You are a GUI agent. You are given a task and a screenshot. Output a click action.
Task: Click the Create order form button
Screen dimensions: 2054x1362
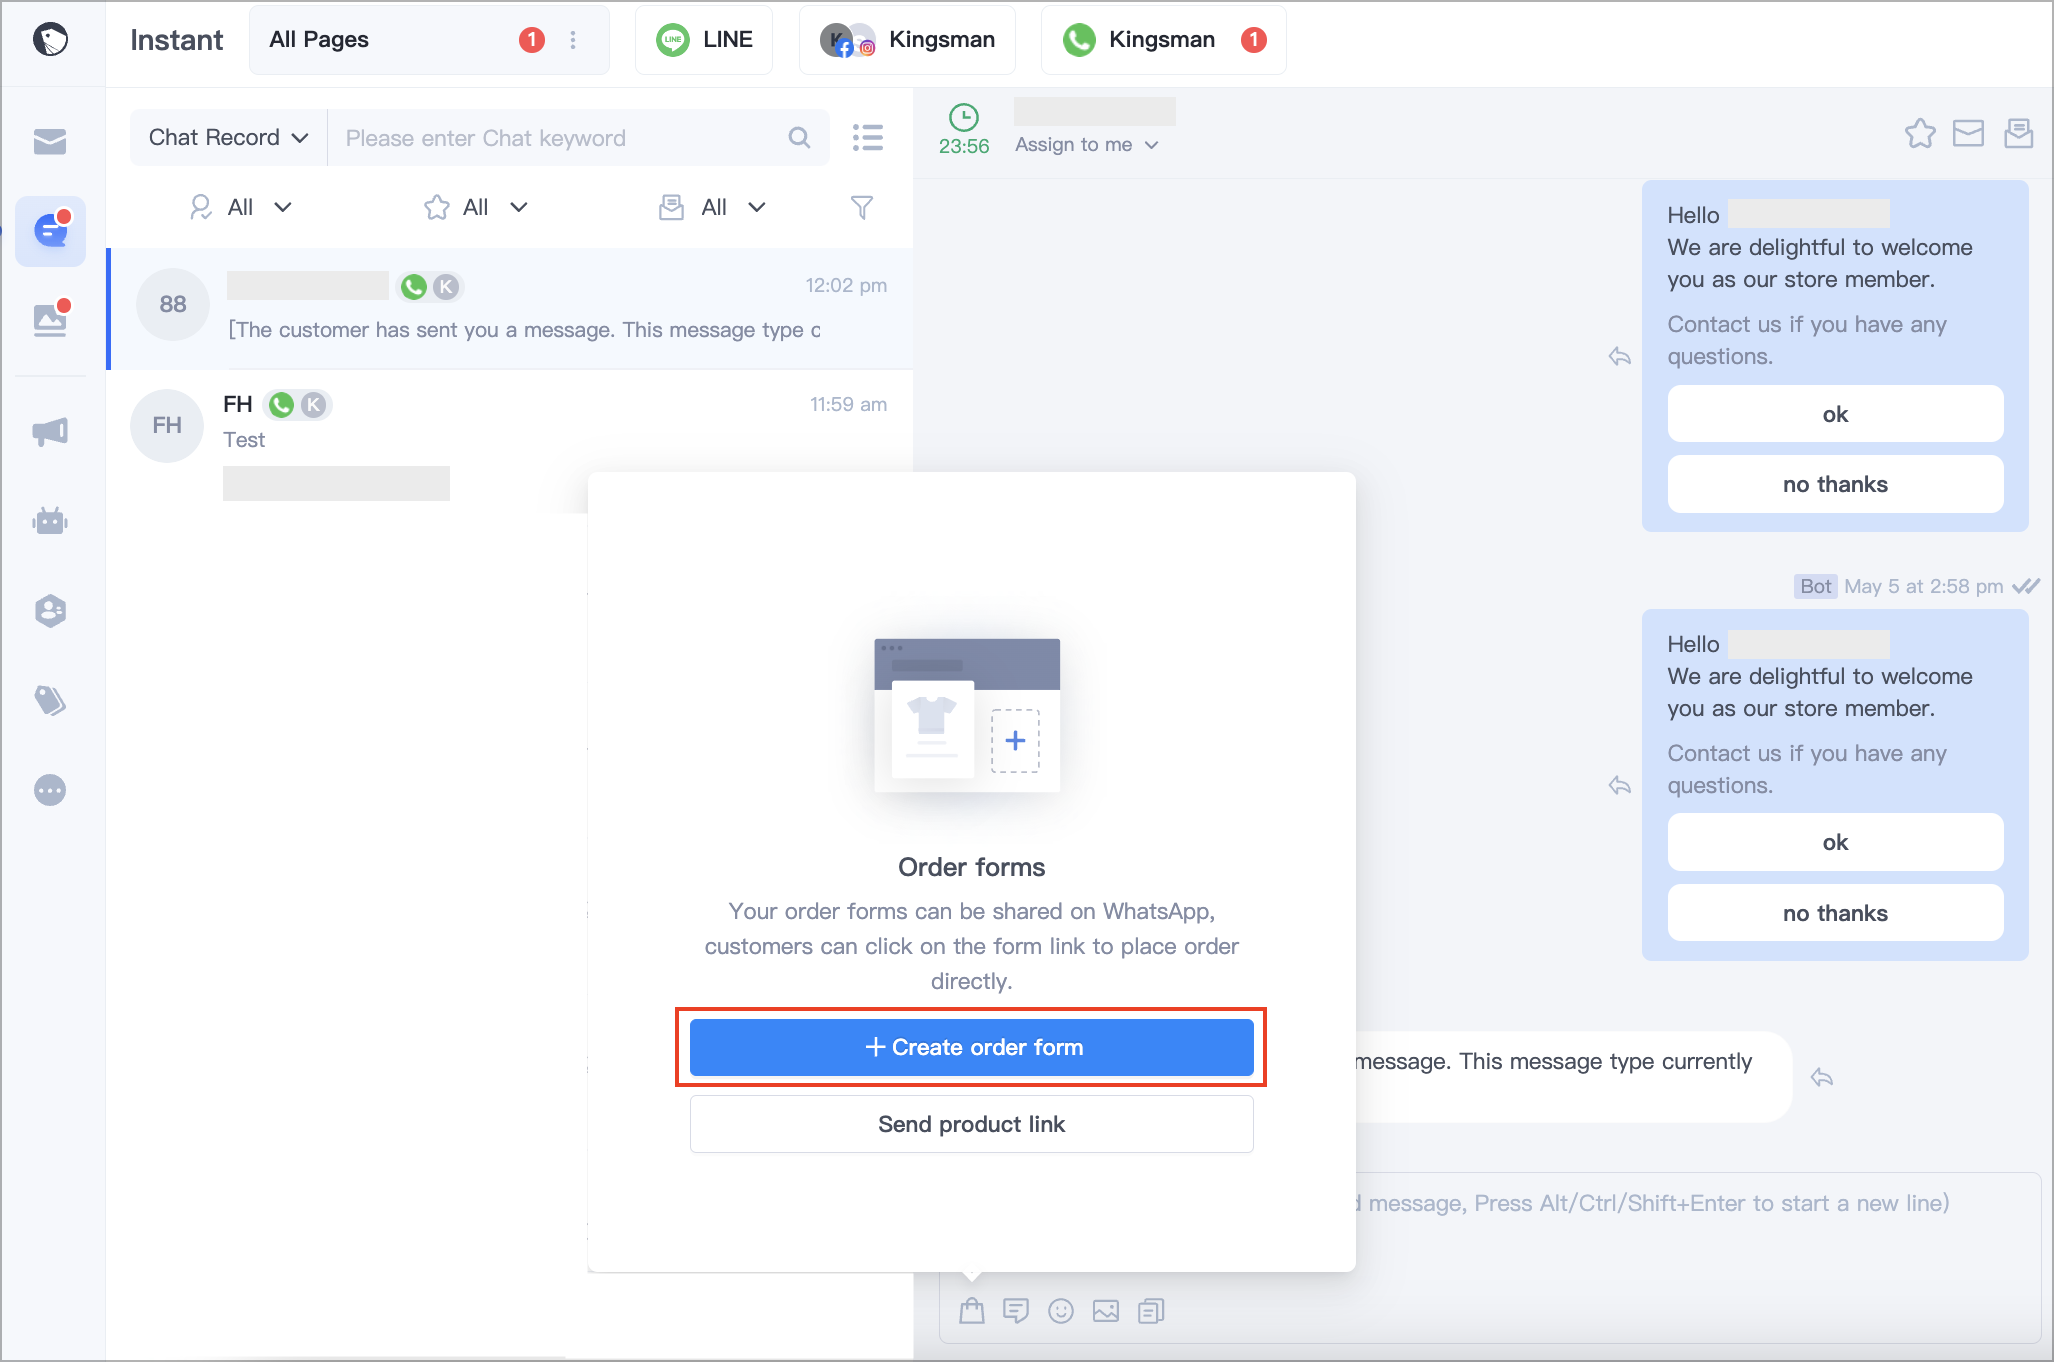click(971, 1047)
